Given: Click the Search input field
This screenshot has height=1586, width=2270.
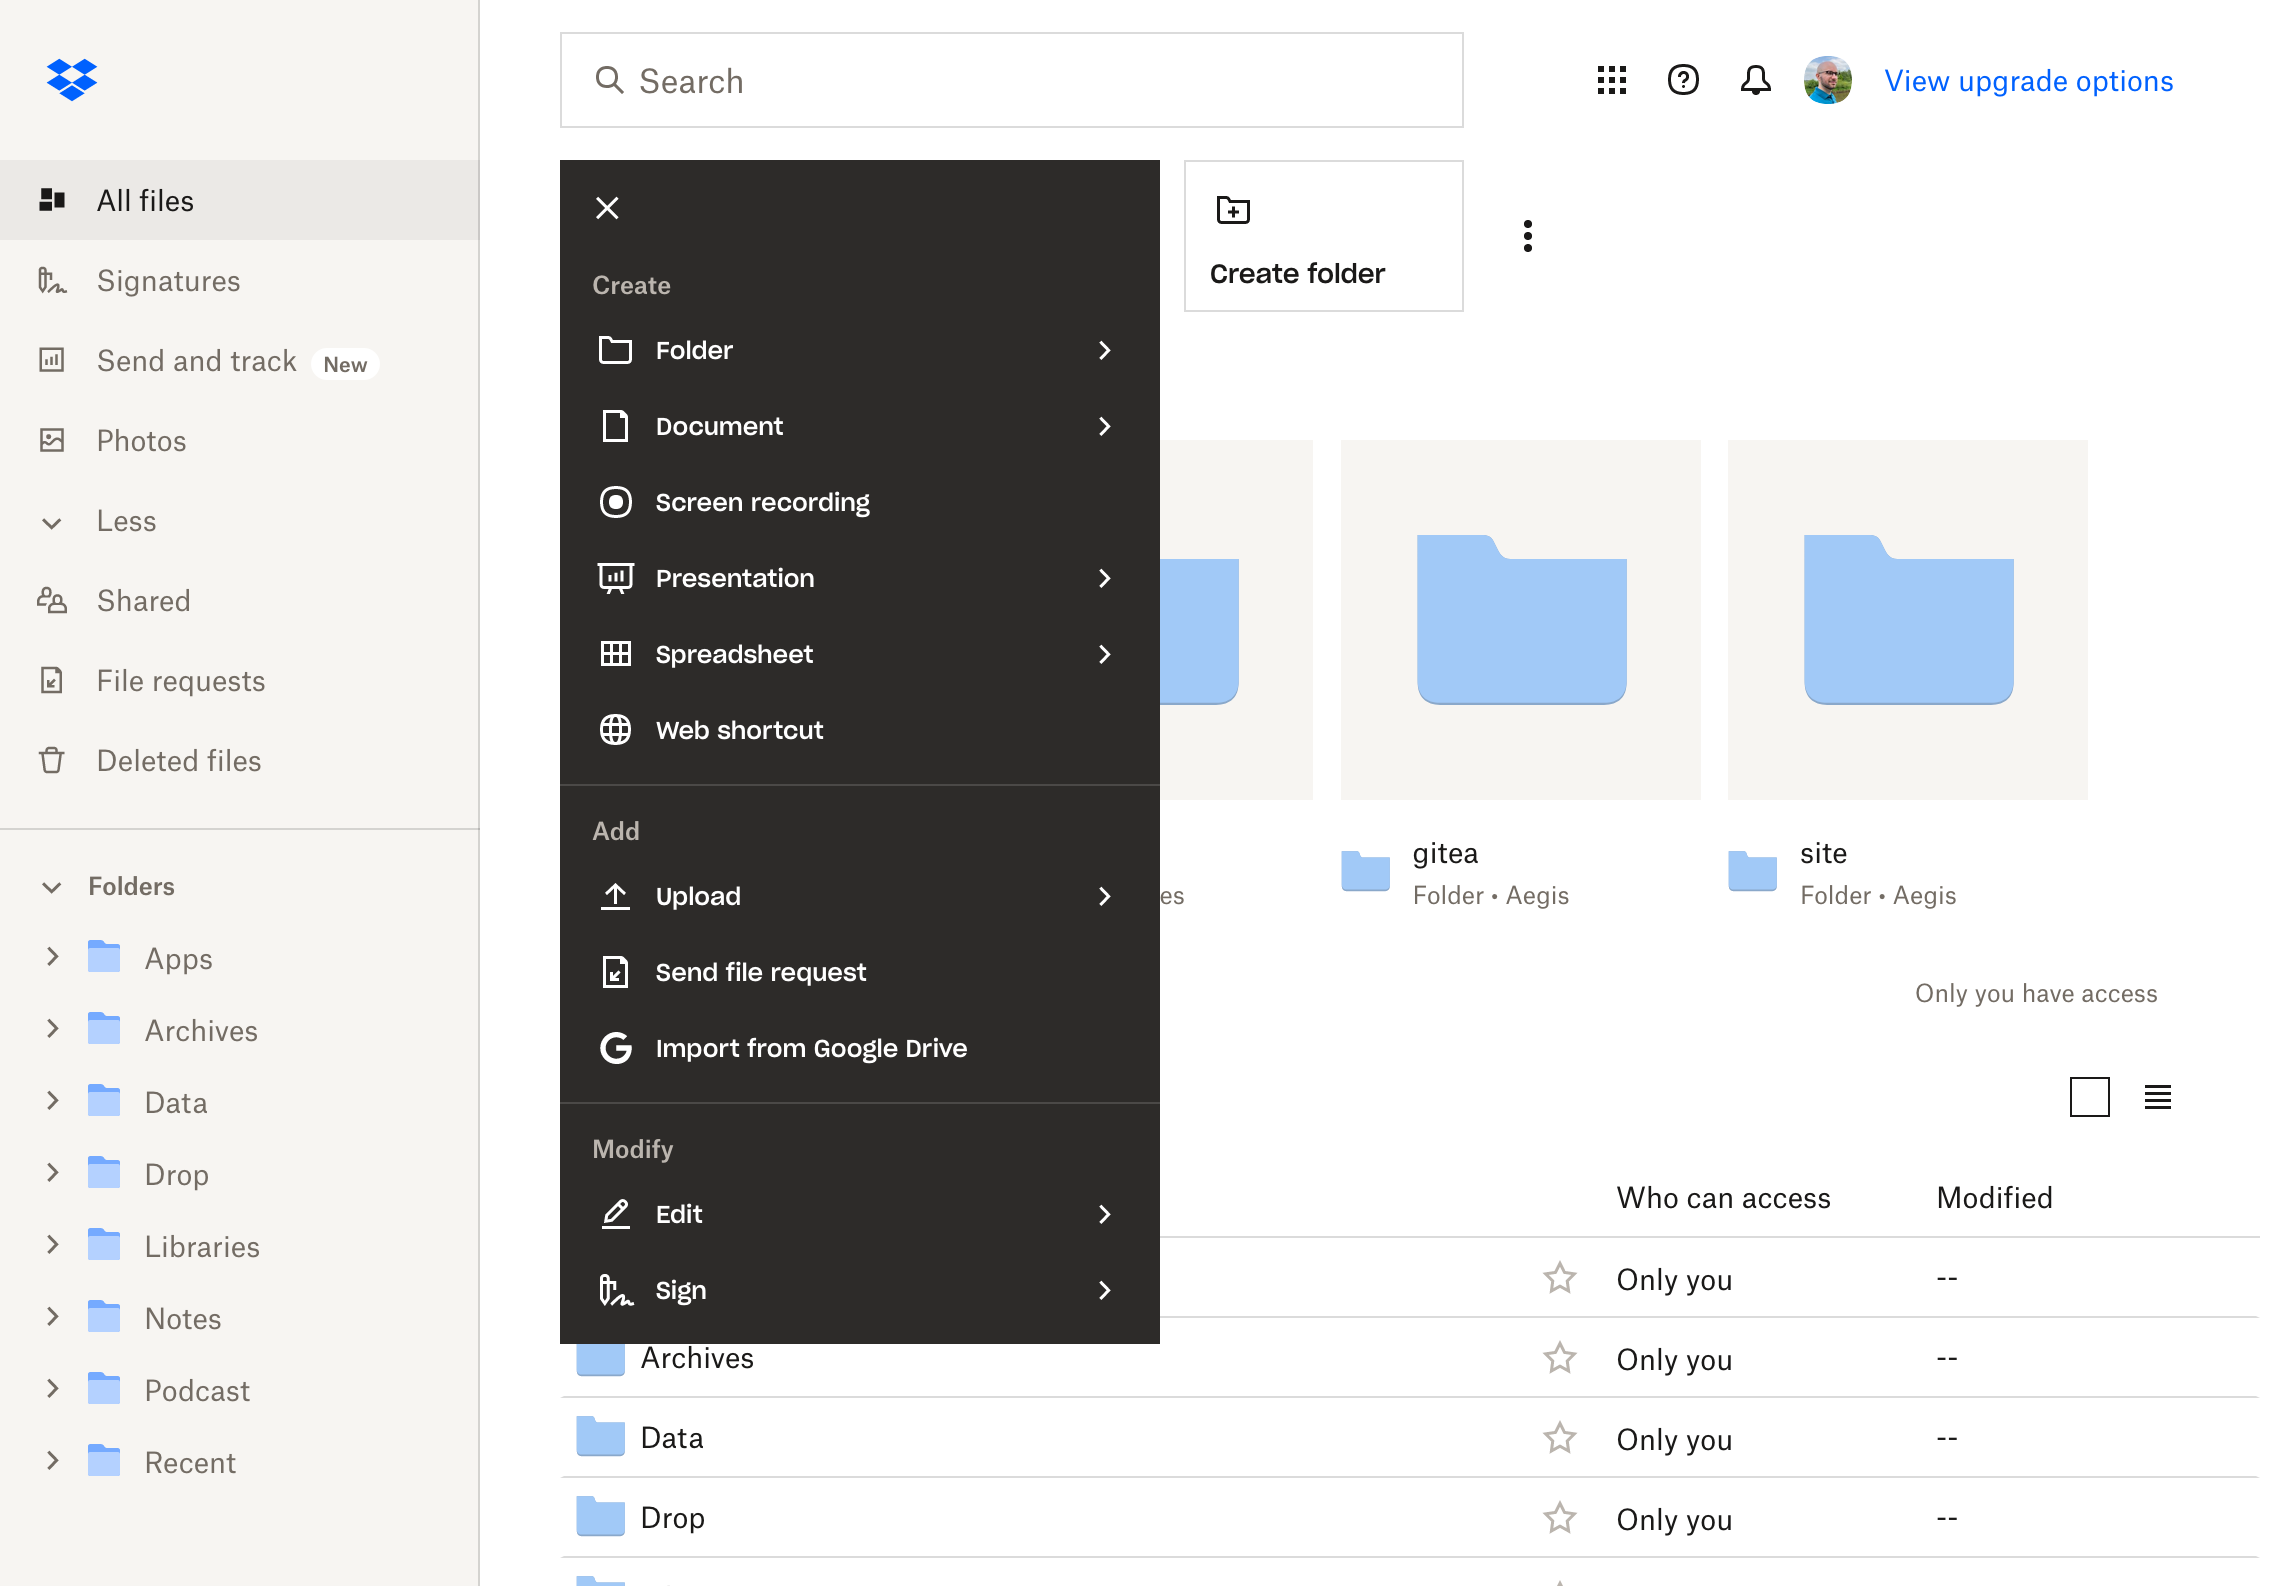Looking at the screenshot, I should tap(1011, 80).
